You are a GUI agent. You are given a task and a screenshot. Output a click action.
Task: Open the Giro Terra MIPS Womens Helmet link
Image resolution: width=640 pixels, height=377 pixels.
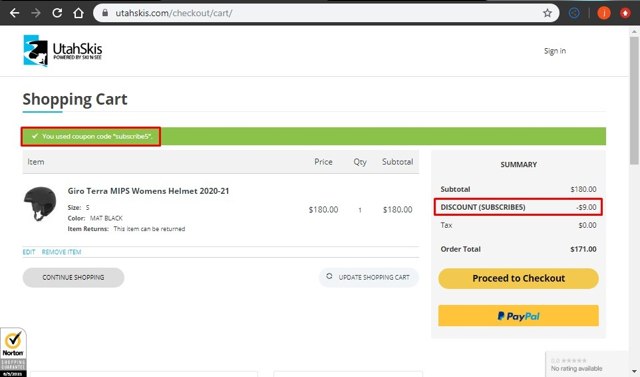tap(149, 191)
